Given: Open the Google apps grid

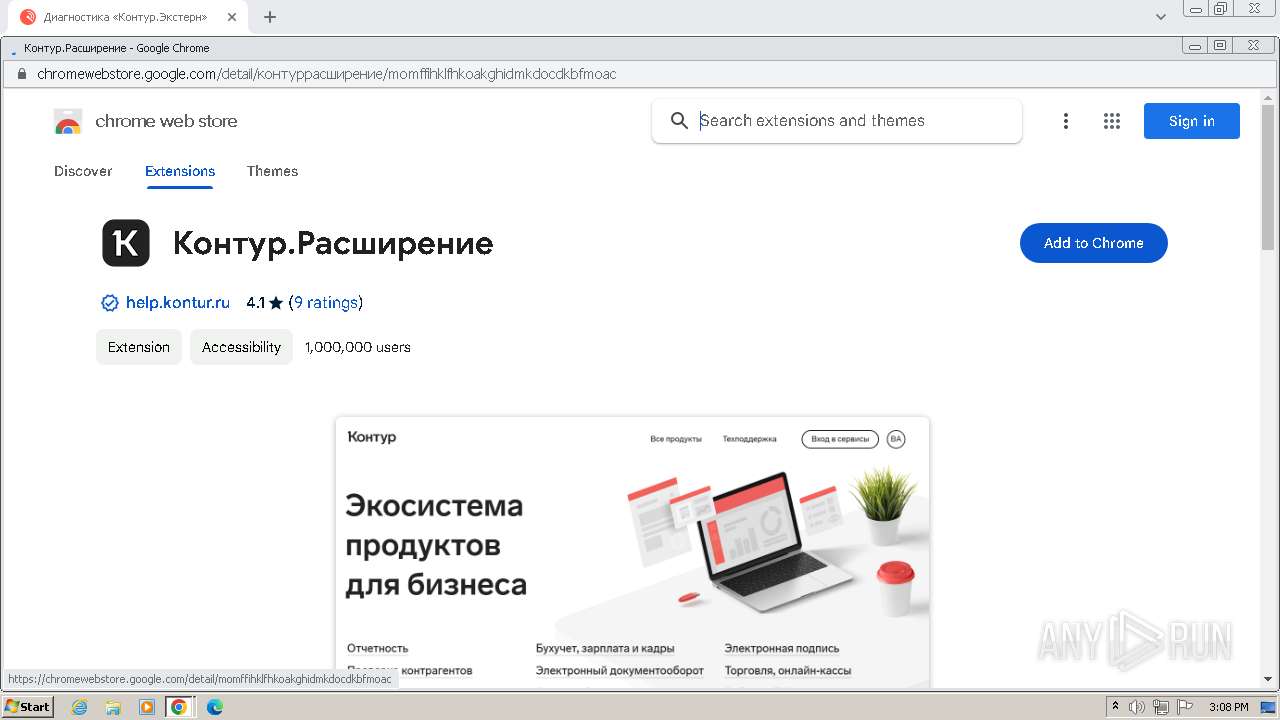Looking at the screenshot, I should [x=1112, y=121].
